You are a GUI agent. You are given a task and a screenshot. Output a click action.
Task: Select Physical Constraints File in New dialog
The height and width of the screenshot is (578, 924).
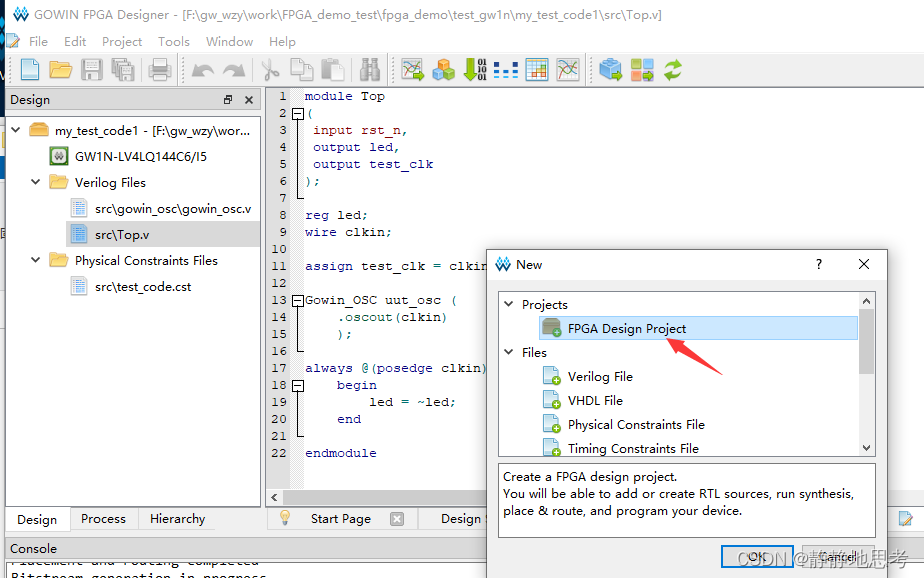click(x=636, y=424)
